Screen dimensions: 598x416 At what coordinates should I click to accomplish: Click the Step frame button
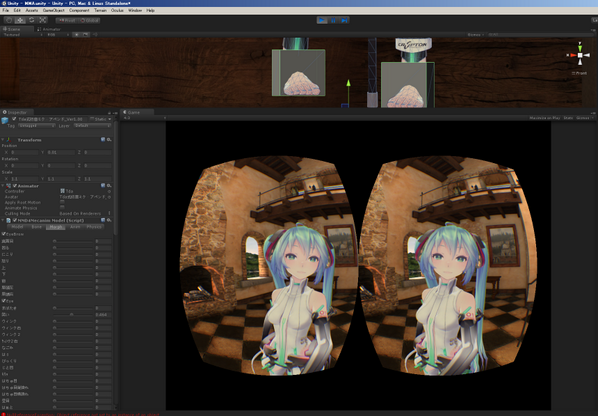pyautogui.click(x=344, y=20)
